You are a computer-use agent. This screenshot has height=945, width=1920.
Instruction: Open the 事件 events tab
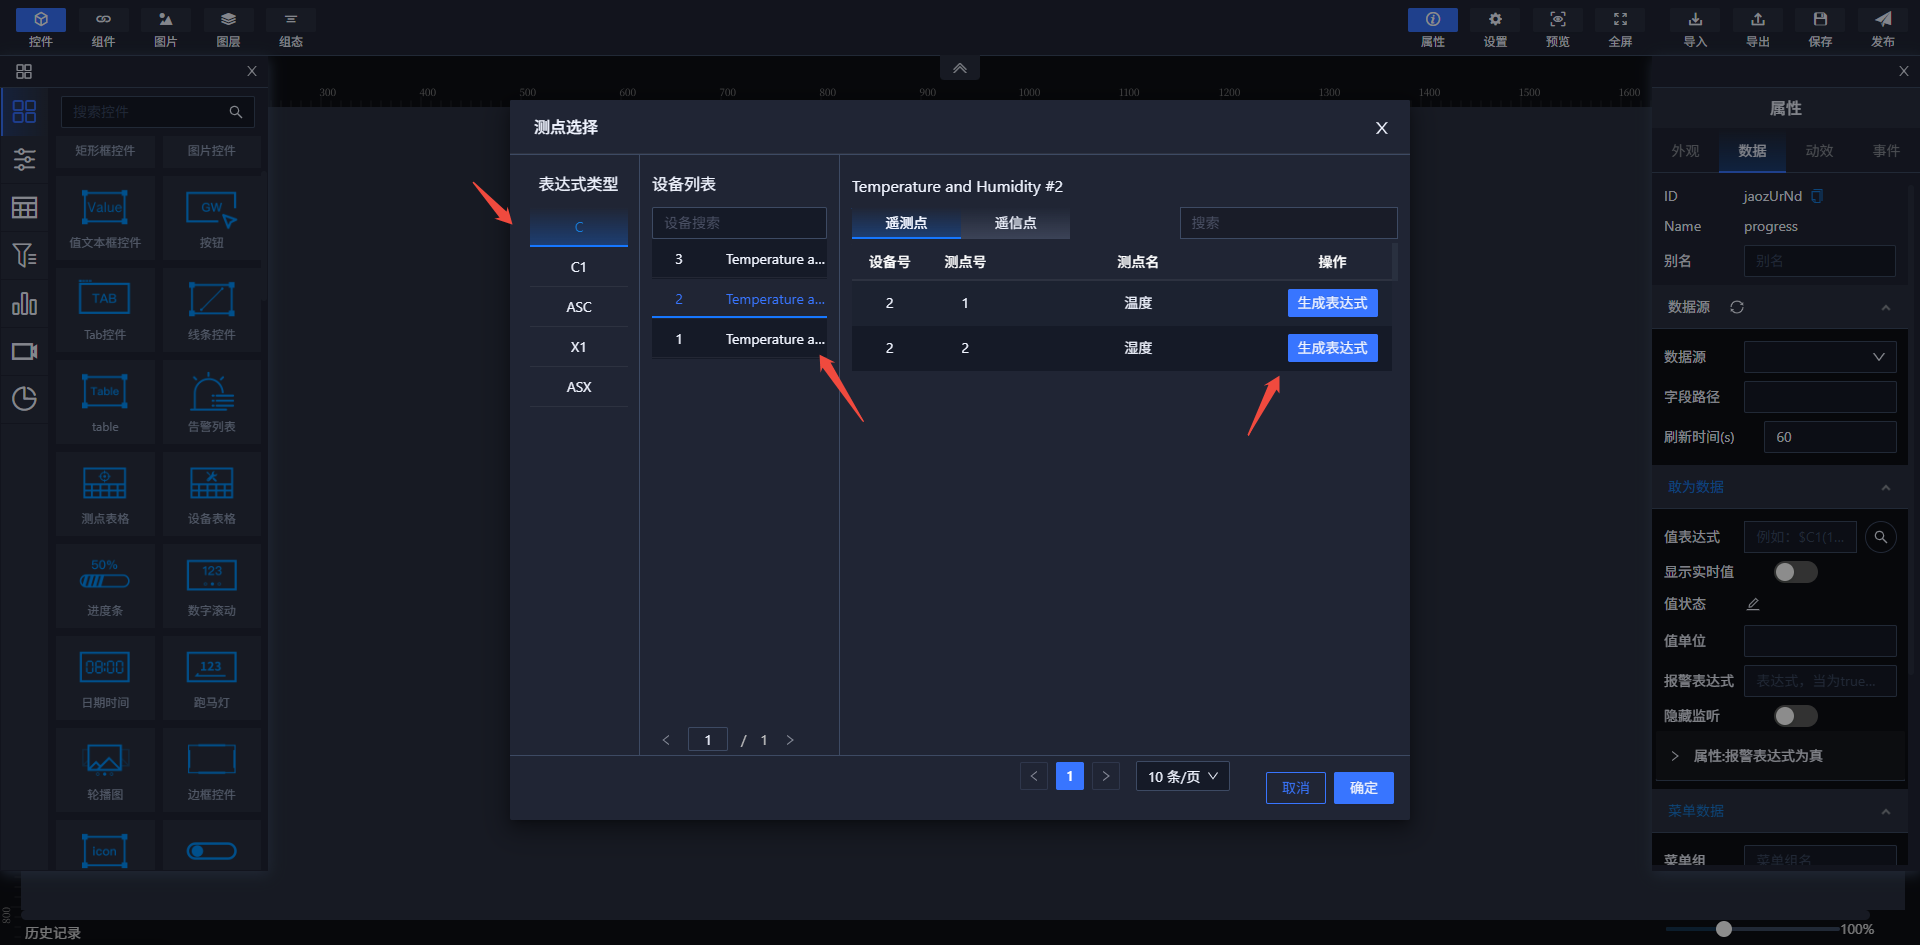1886,151
